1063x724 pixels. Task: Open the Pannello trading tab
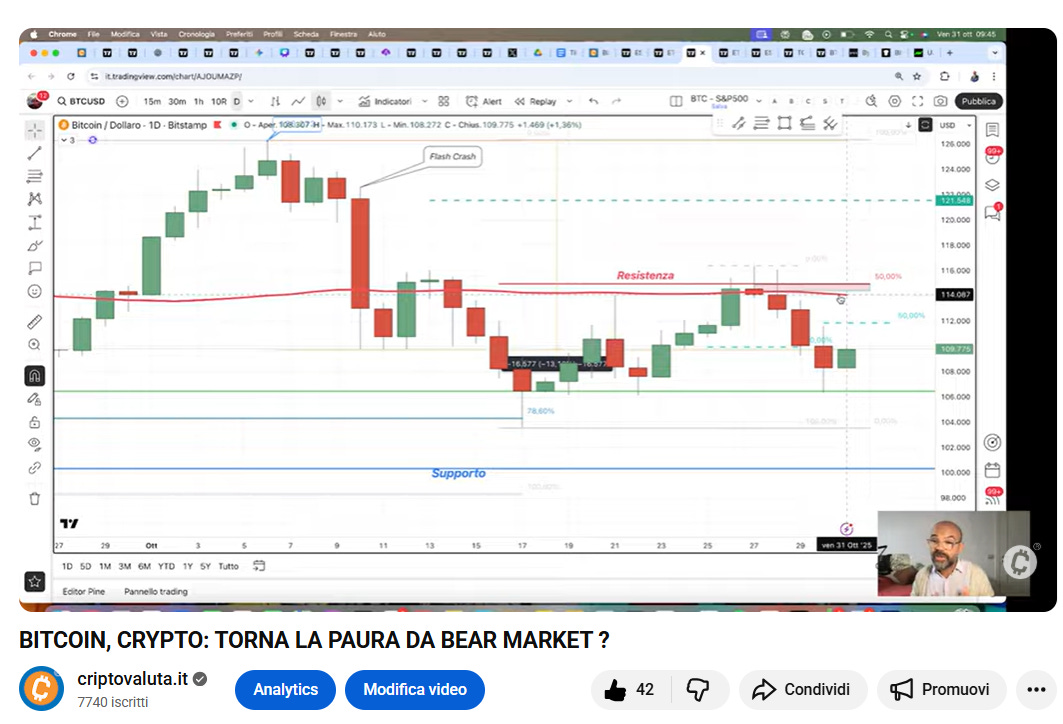(x=156, y=591)
